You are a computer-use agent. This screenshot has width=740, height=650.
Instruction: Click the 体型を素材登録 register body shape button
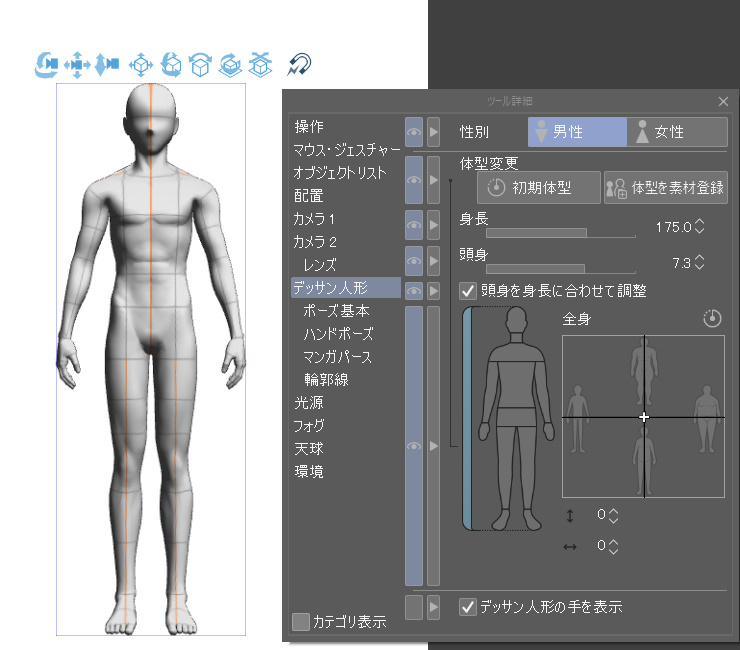(x=666, y=187)
